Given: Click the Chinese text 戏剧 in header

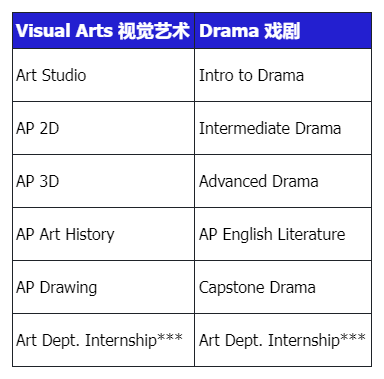Looking at the screenshot, I should point(282,31).
